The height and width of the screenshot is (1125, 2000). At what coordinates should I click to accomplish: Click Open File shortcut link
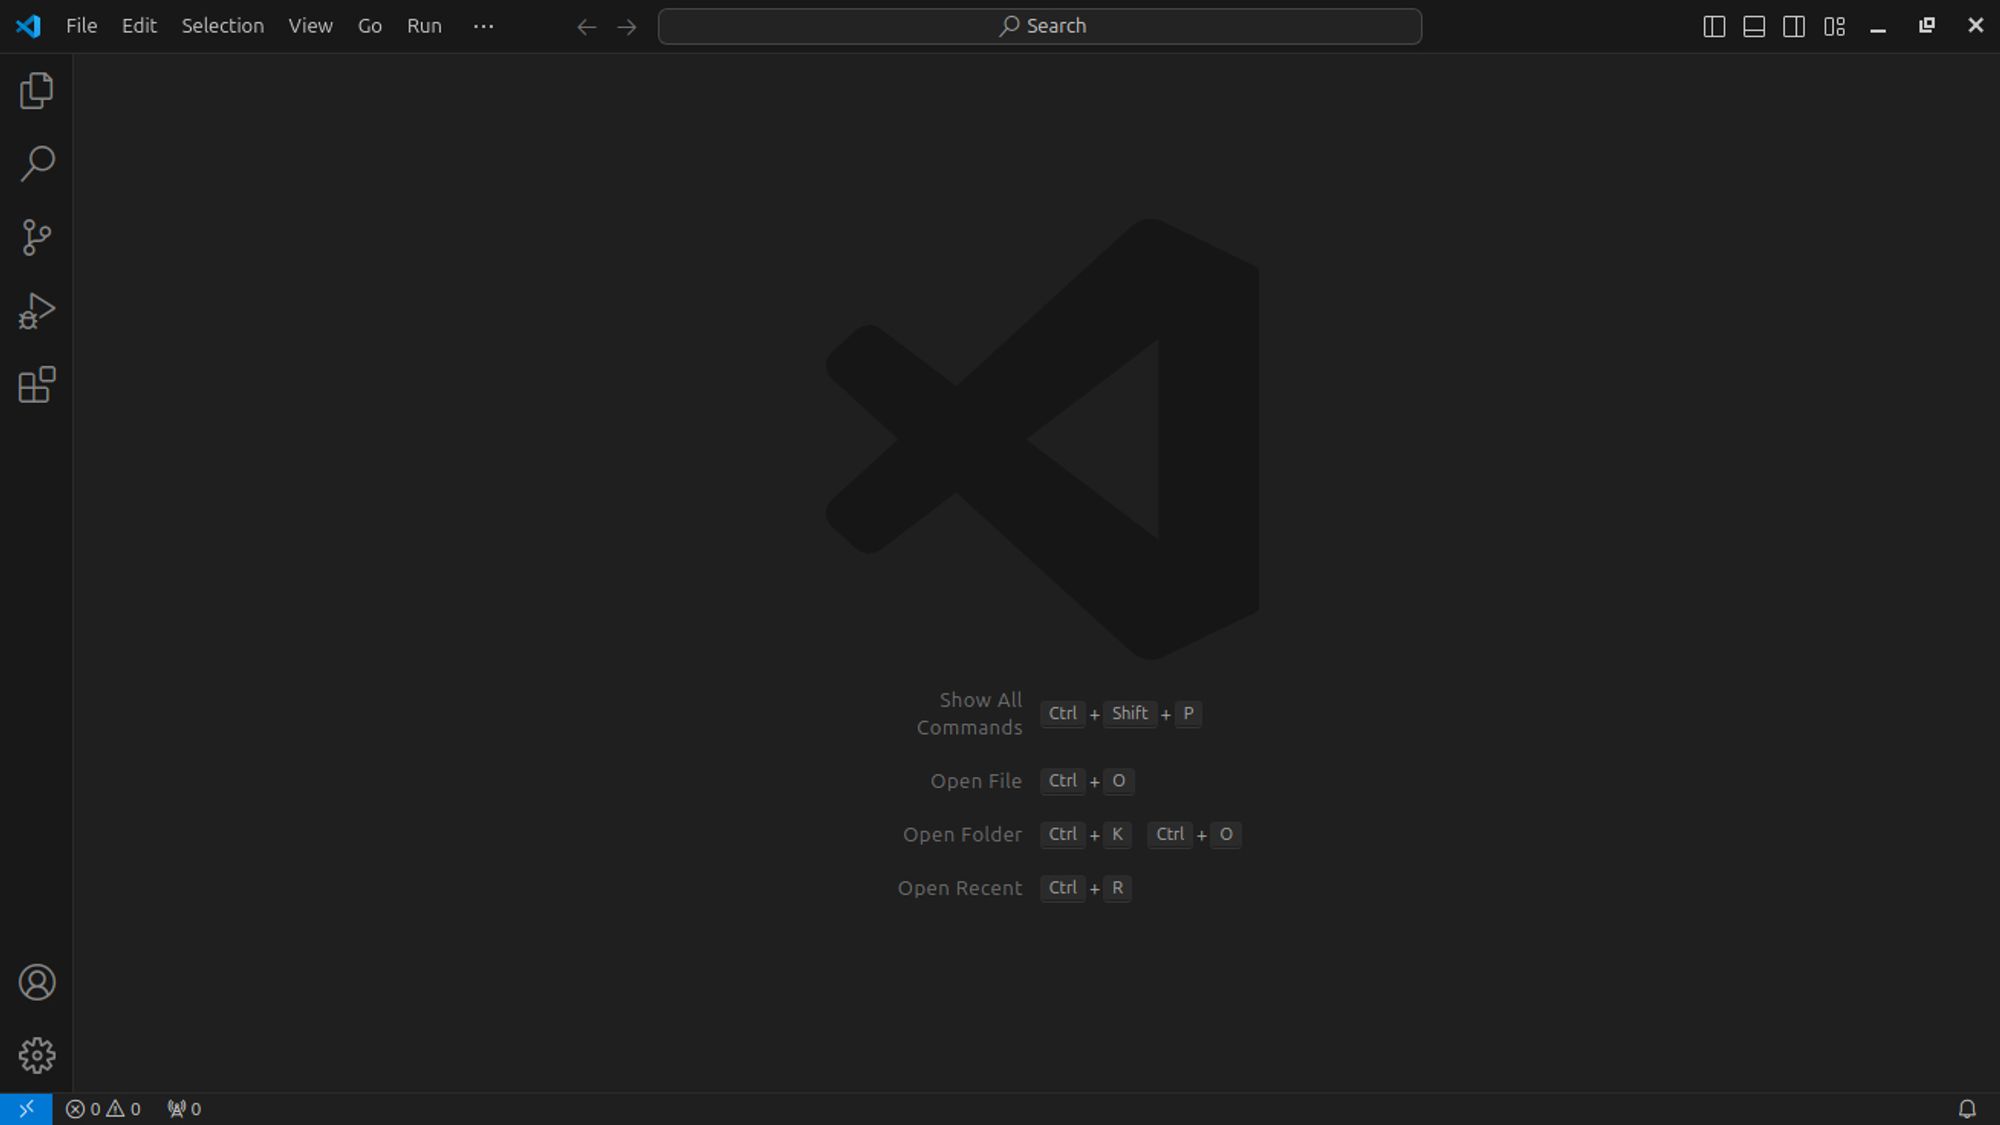977,780
